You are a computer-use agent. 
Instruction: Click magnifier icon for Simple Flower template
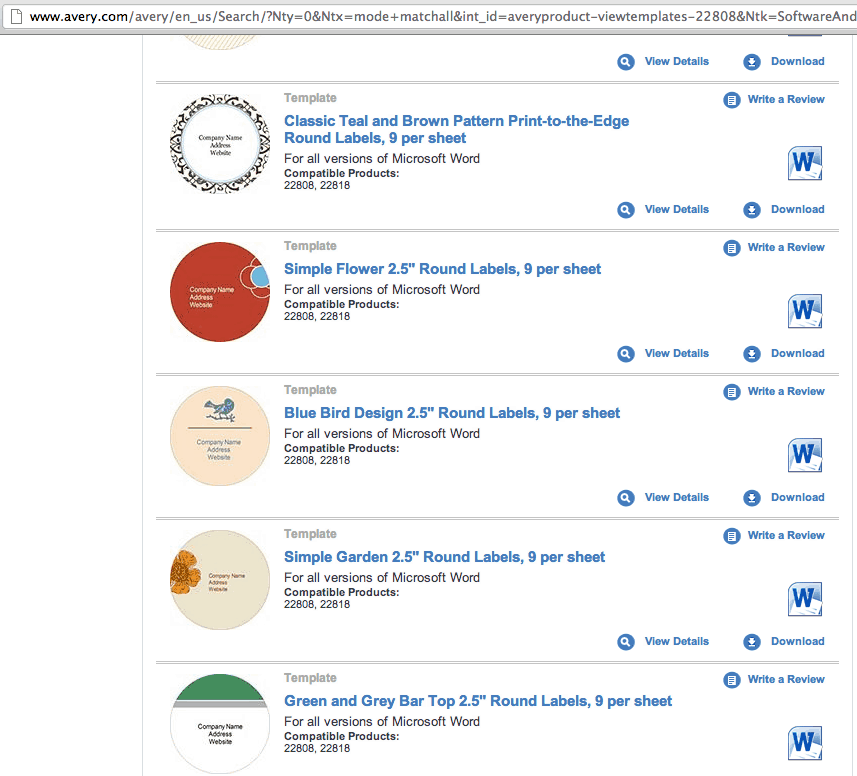click(x=626, y=354)
